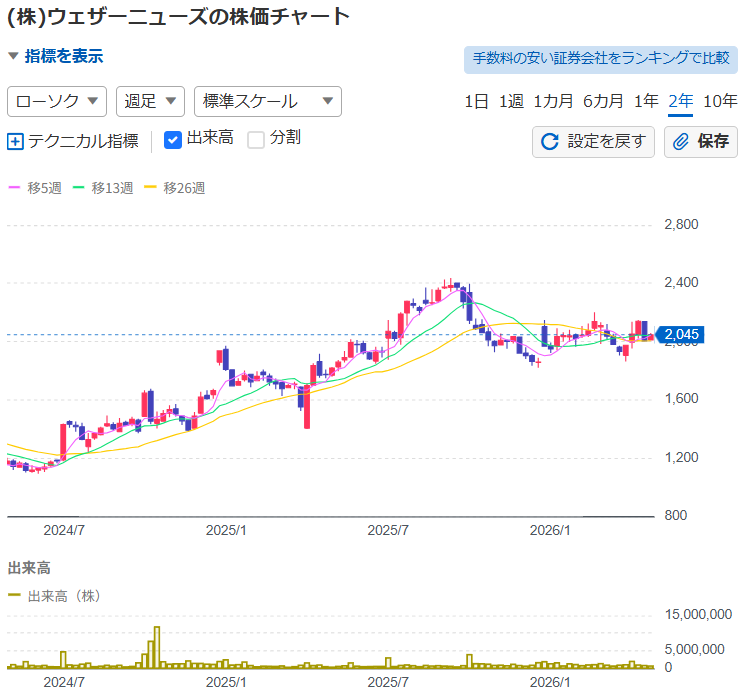Open the 標準スケール scale dropdown

click(268, 101)
